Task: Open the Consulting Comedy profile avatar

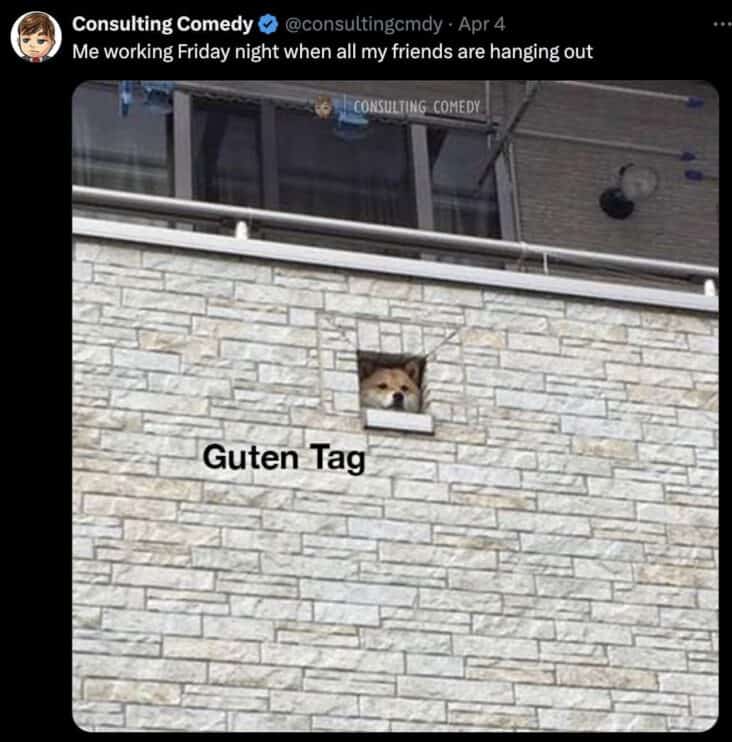Action: (x=36, y=37)
